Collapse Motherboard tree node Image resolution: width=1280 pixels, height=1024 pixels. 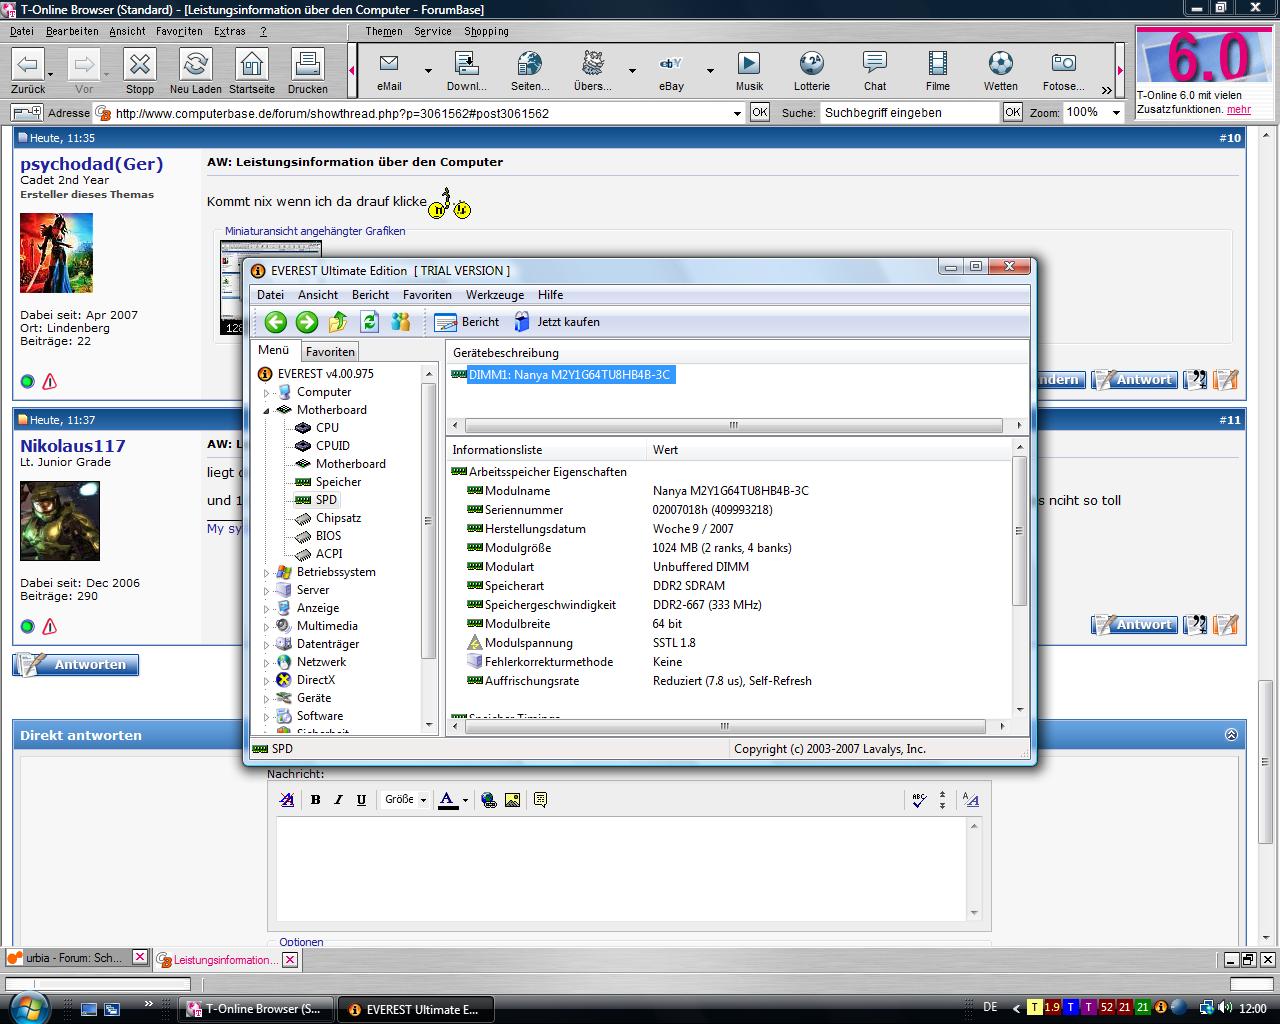point(267,410)
